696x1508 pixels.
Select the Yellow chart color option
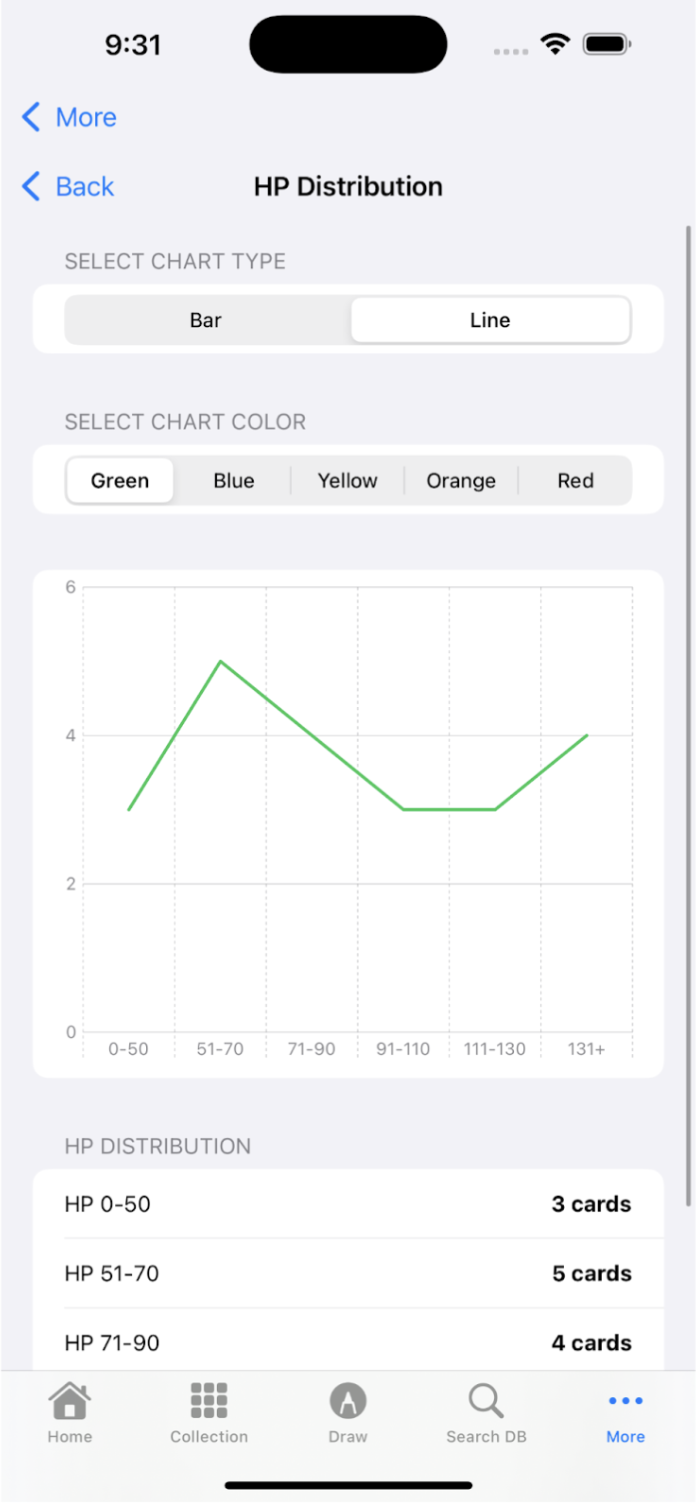(347, 481)
